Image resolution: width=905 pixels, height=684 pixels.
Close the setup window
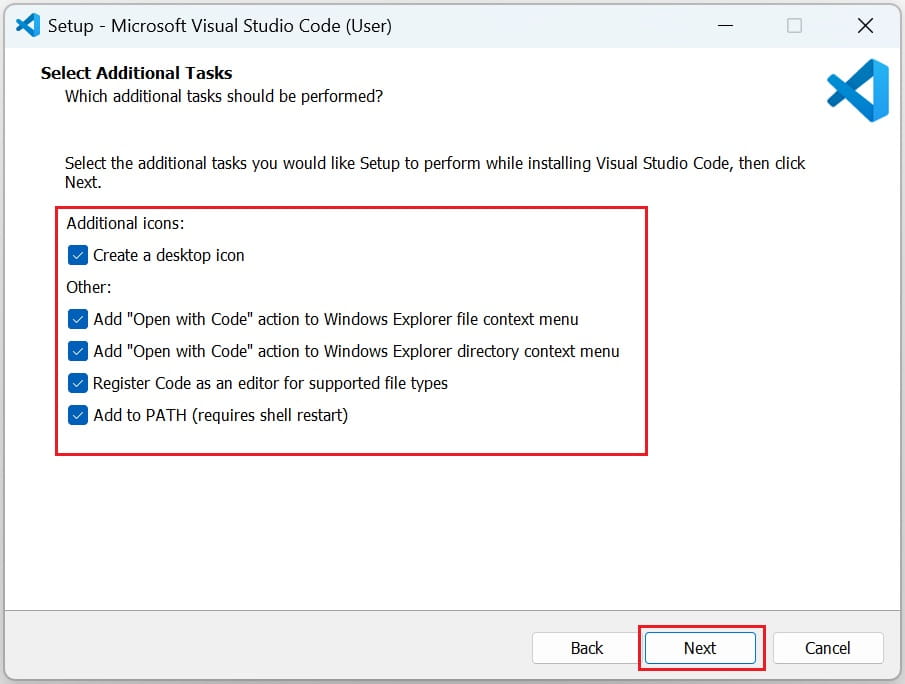point(865,25)
